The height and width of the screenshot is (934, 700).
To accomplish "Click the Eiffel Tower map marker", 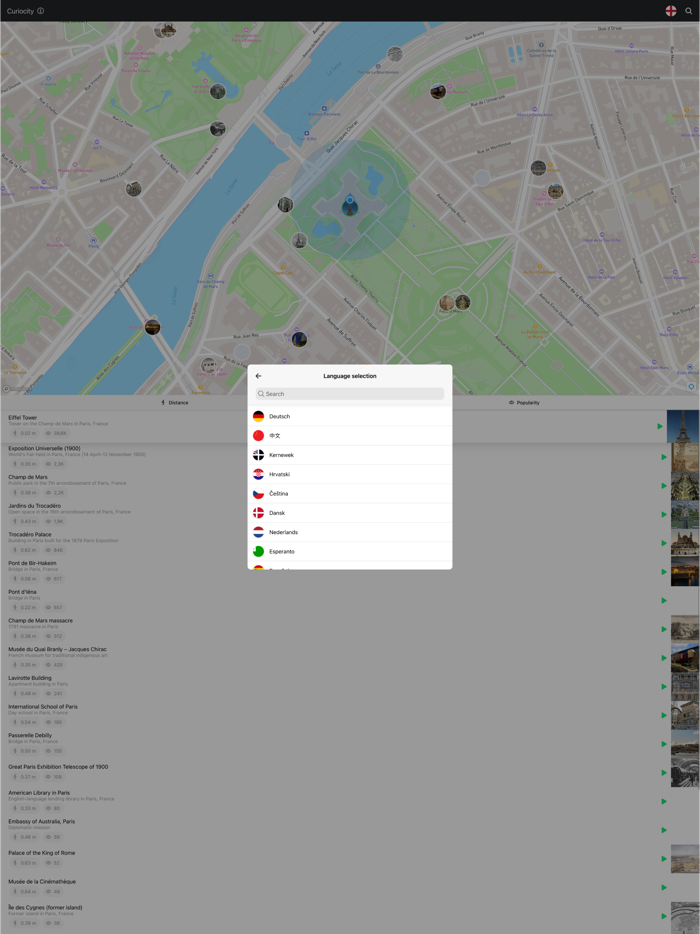I will (x=350, y=207).
